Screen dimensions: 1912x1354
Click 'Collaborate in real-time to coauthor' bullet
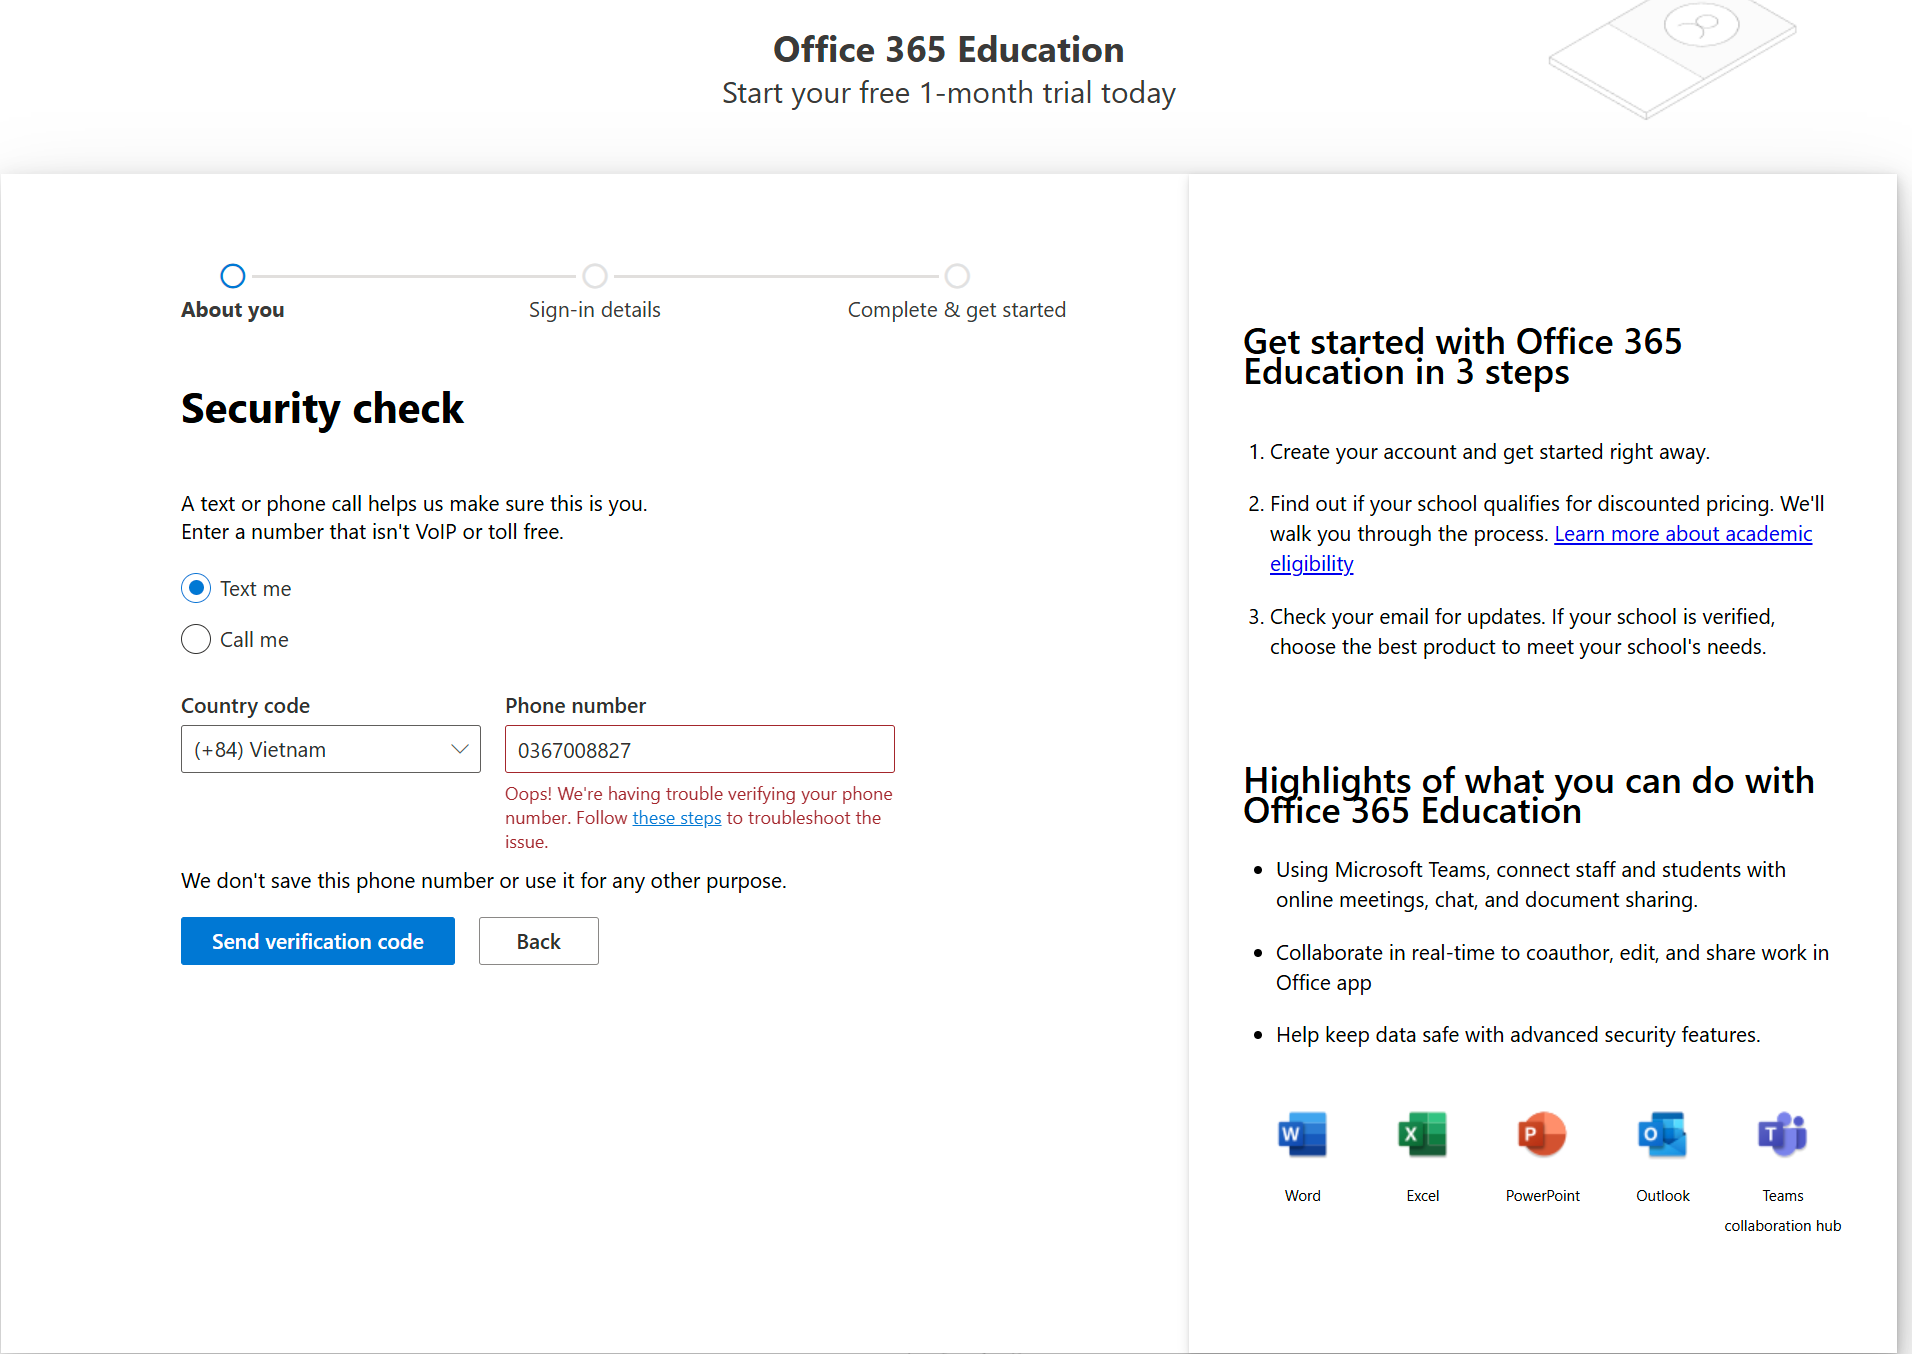coord(1552,968)
